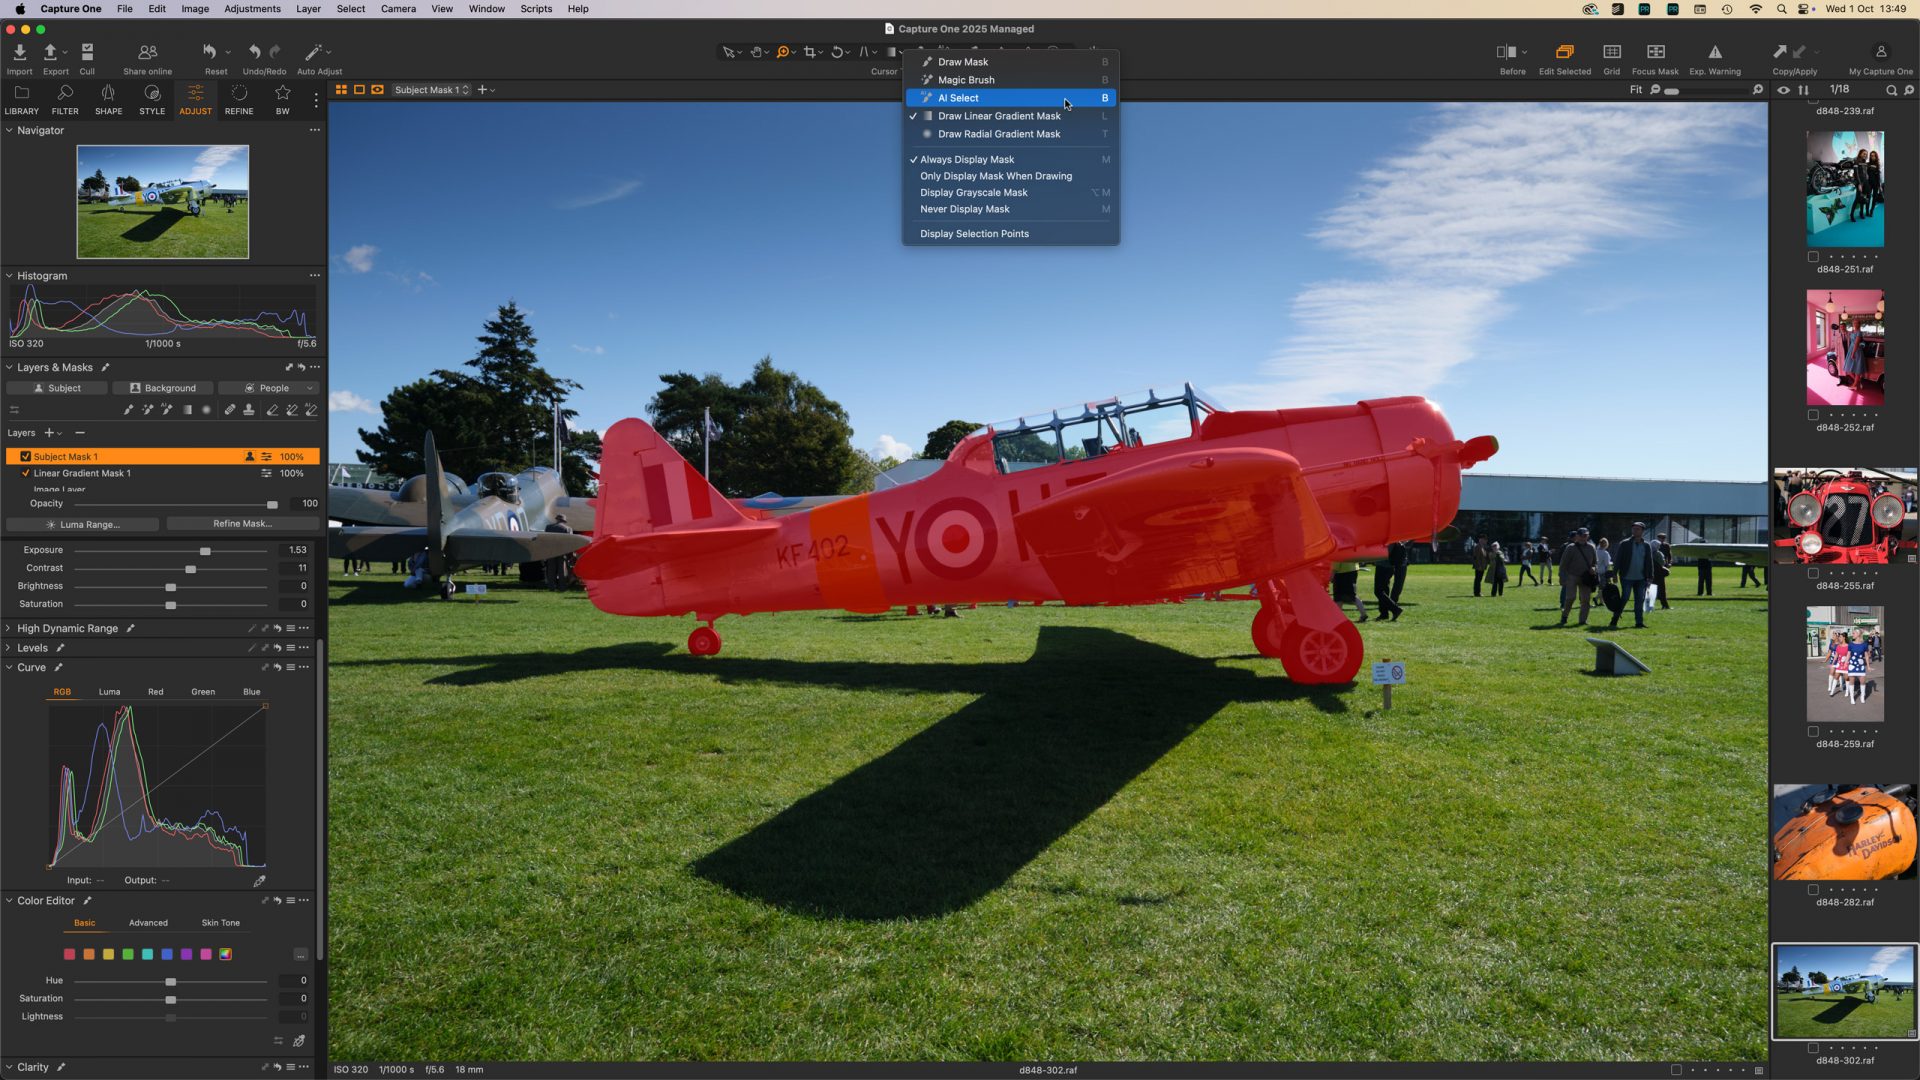Expand the High Dynamic Range panel
The image size is (1920, 1080).
(9, 628)
